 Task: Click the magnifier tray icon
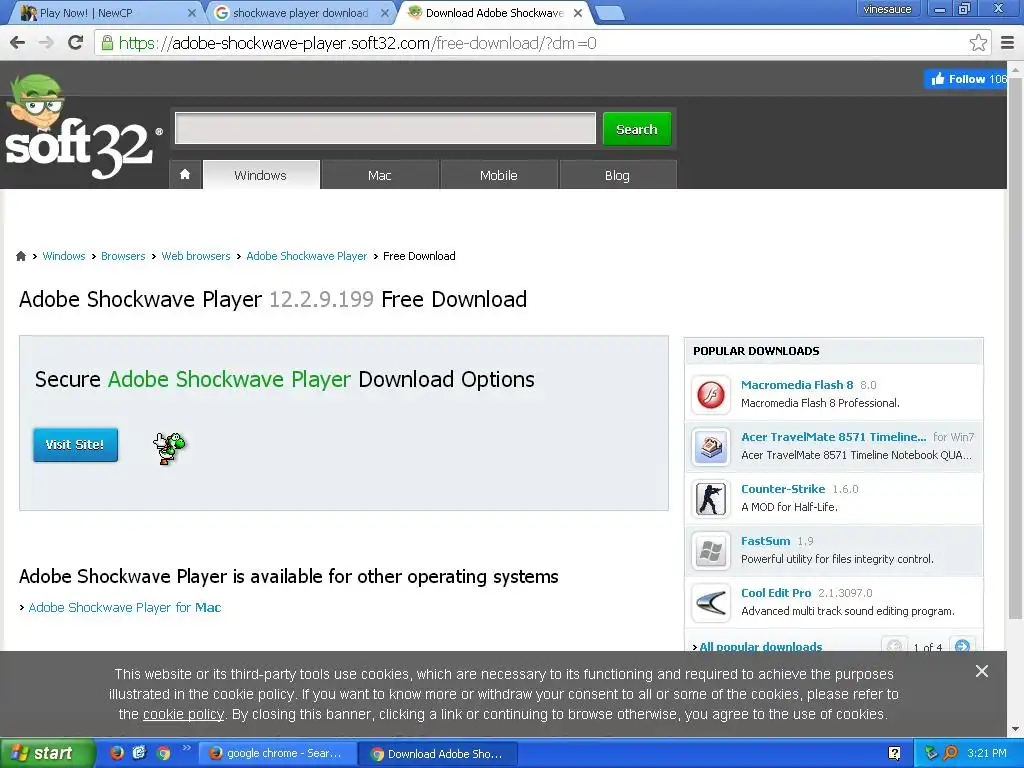click(951, 753)
